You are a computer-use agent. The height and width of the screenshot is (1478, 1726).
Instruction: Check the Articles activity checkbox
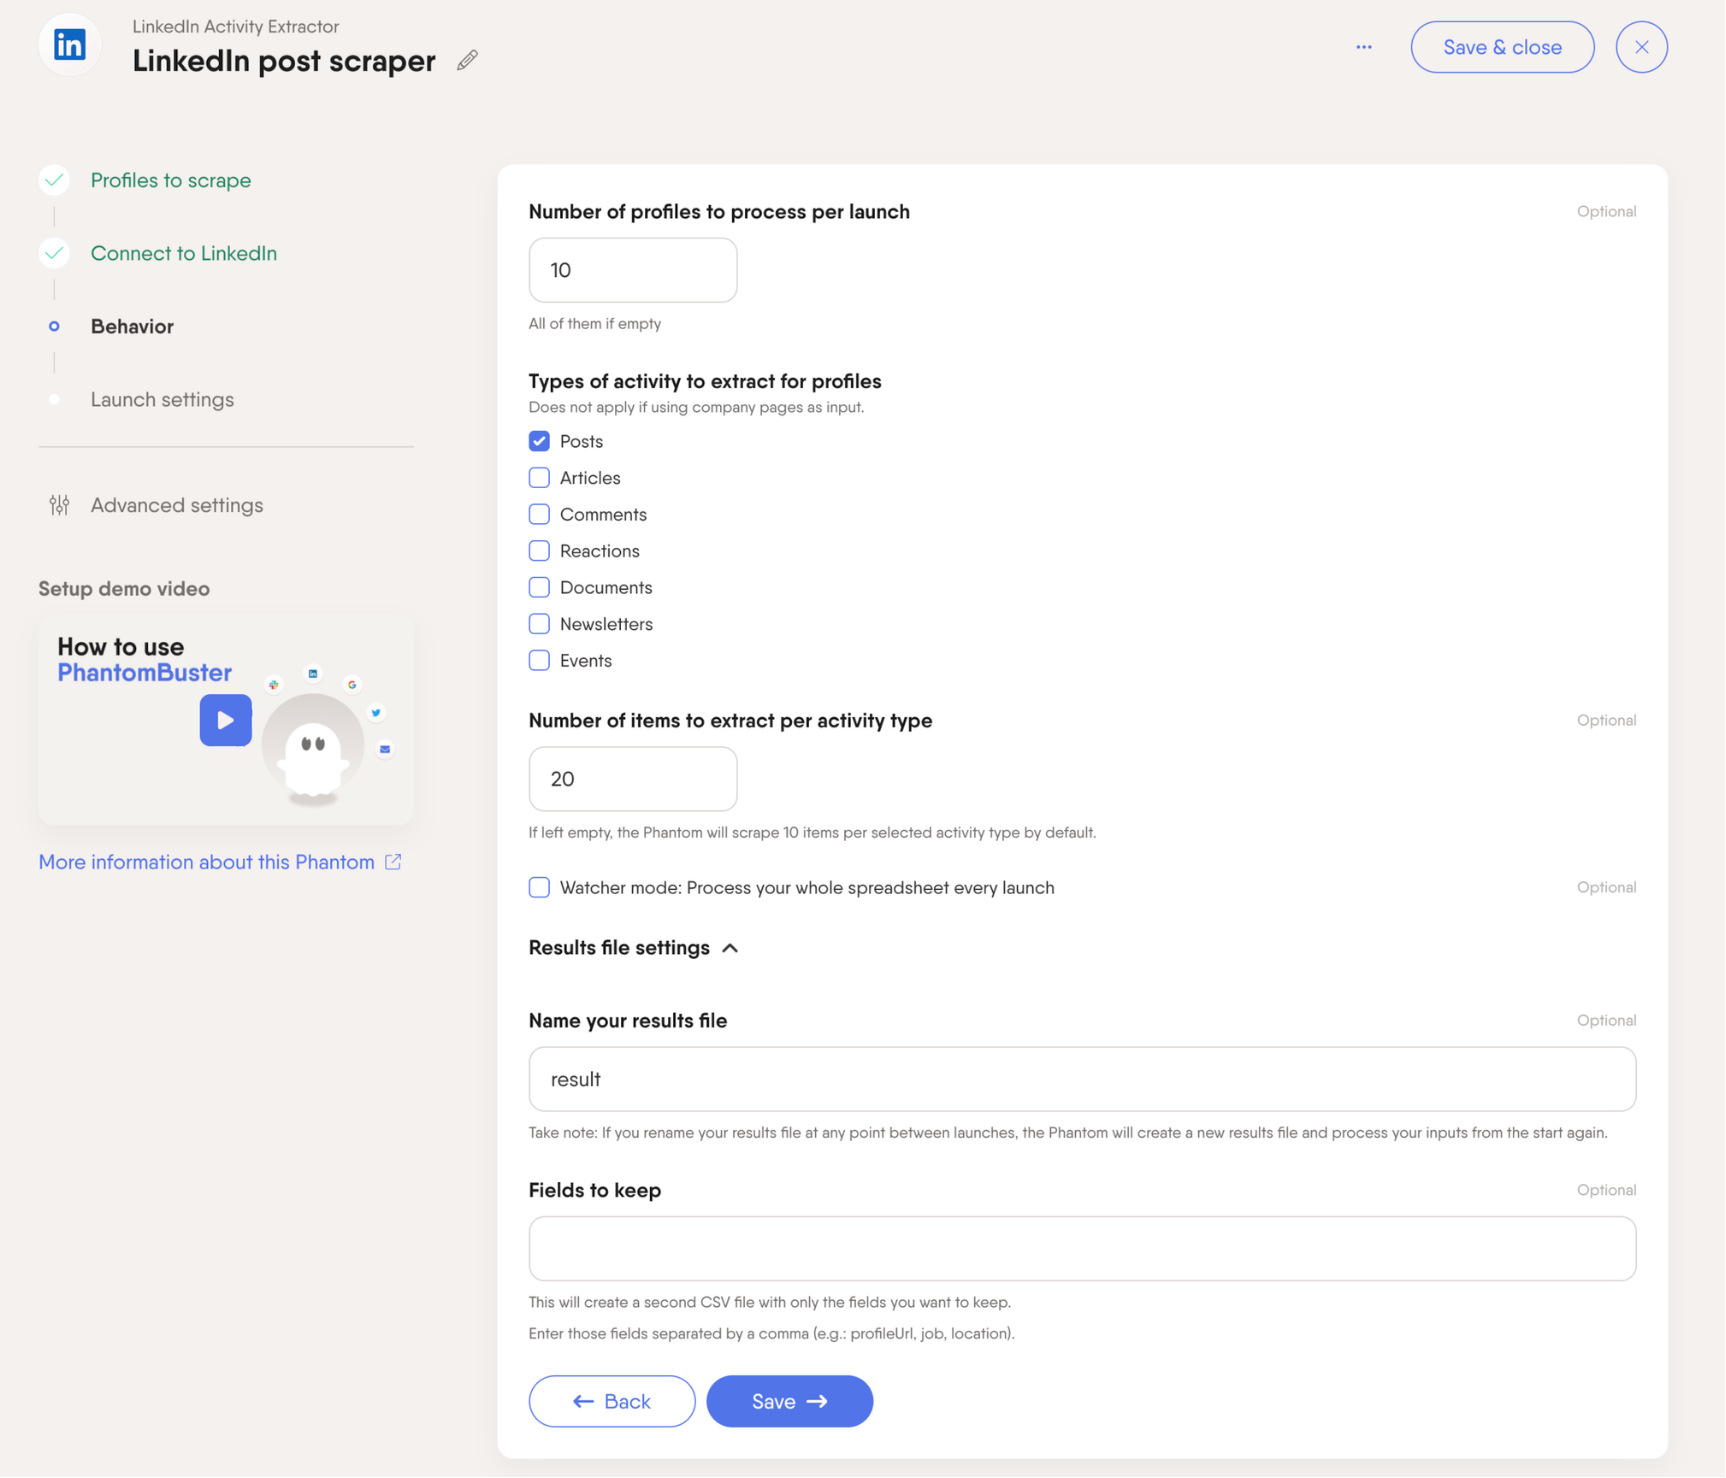(x=539, y=477)
